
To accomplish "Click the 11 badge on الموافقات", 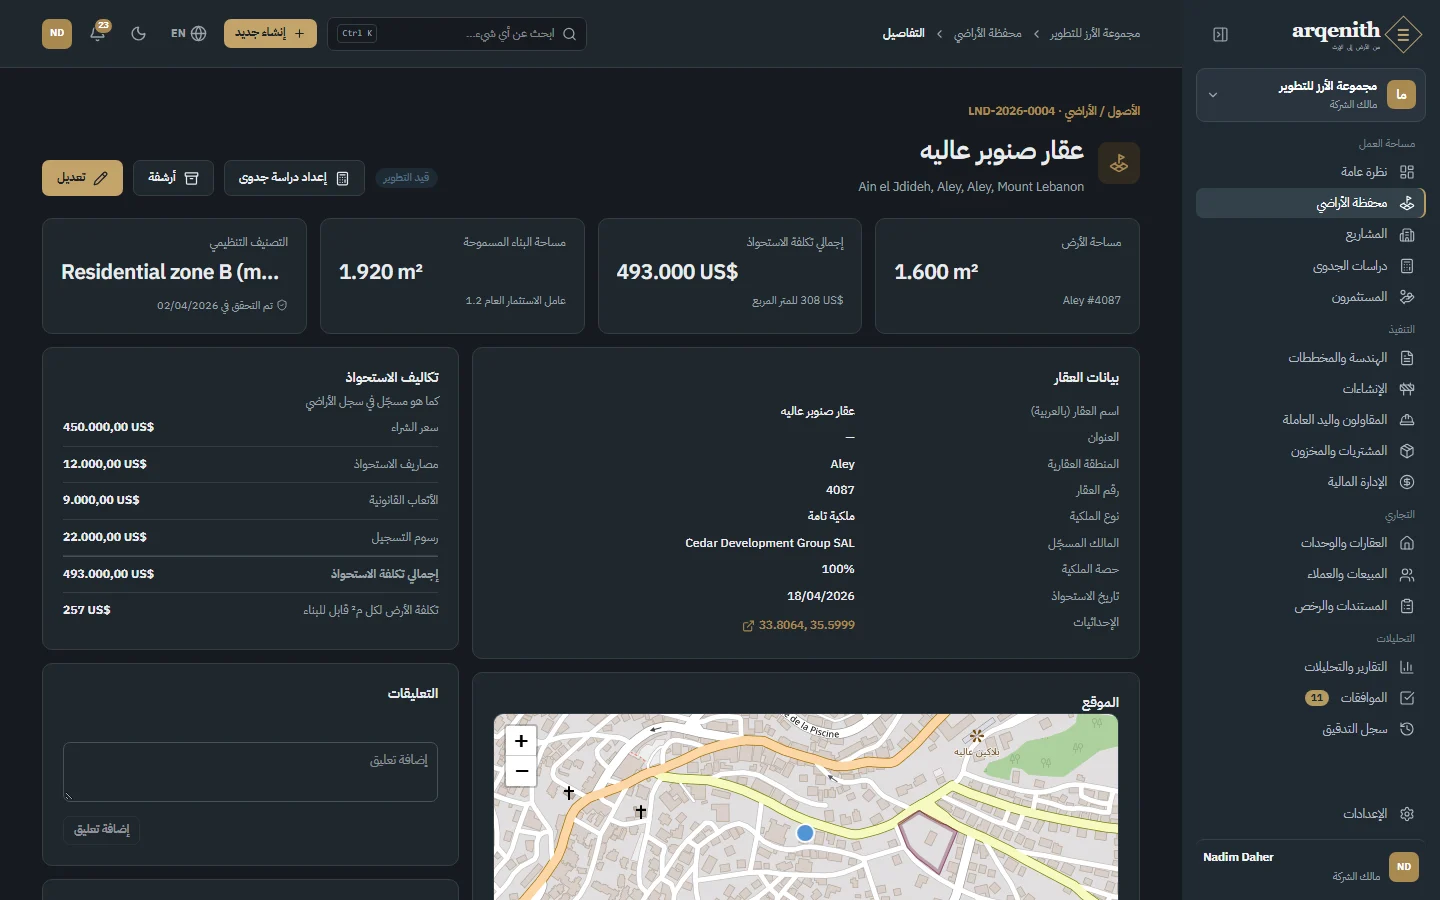I will tap(1317, 698).
